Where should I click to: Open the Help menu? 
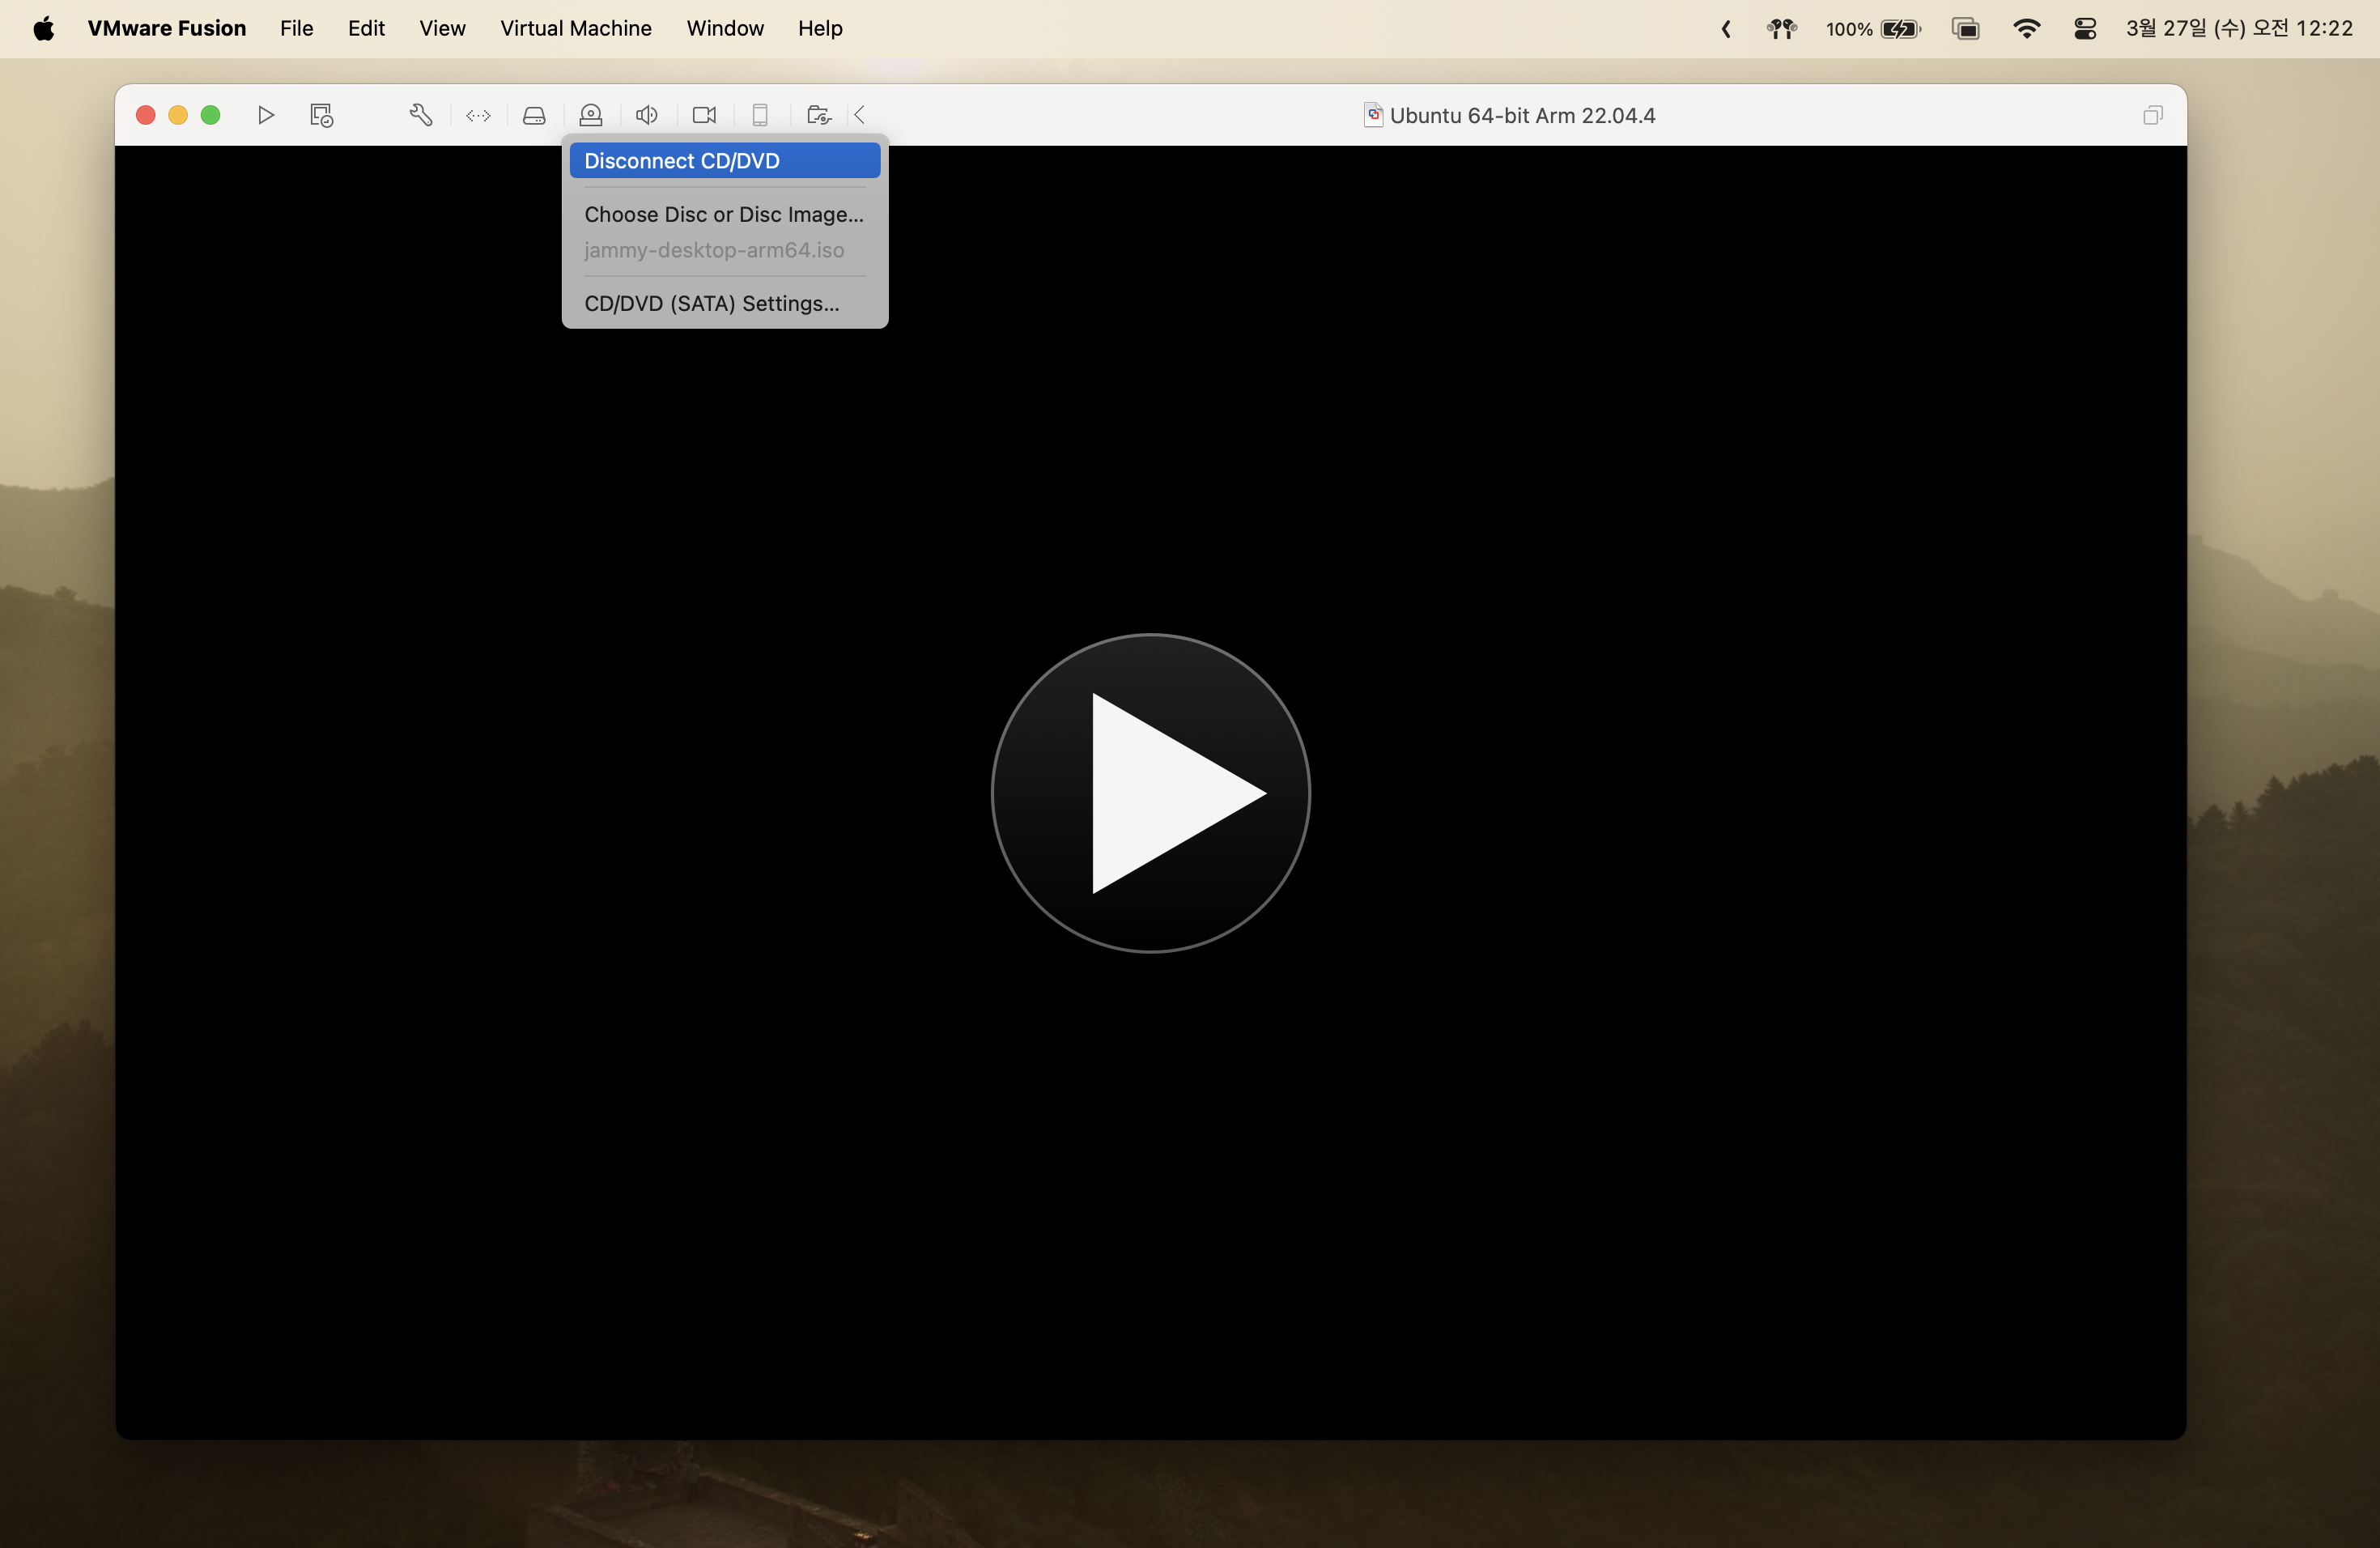(820, 28)
